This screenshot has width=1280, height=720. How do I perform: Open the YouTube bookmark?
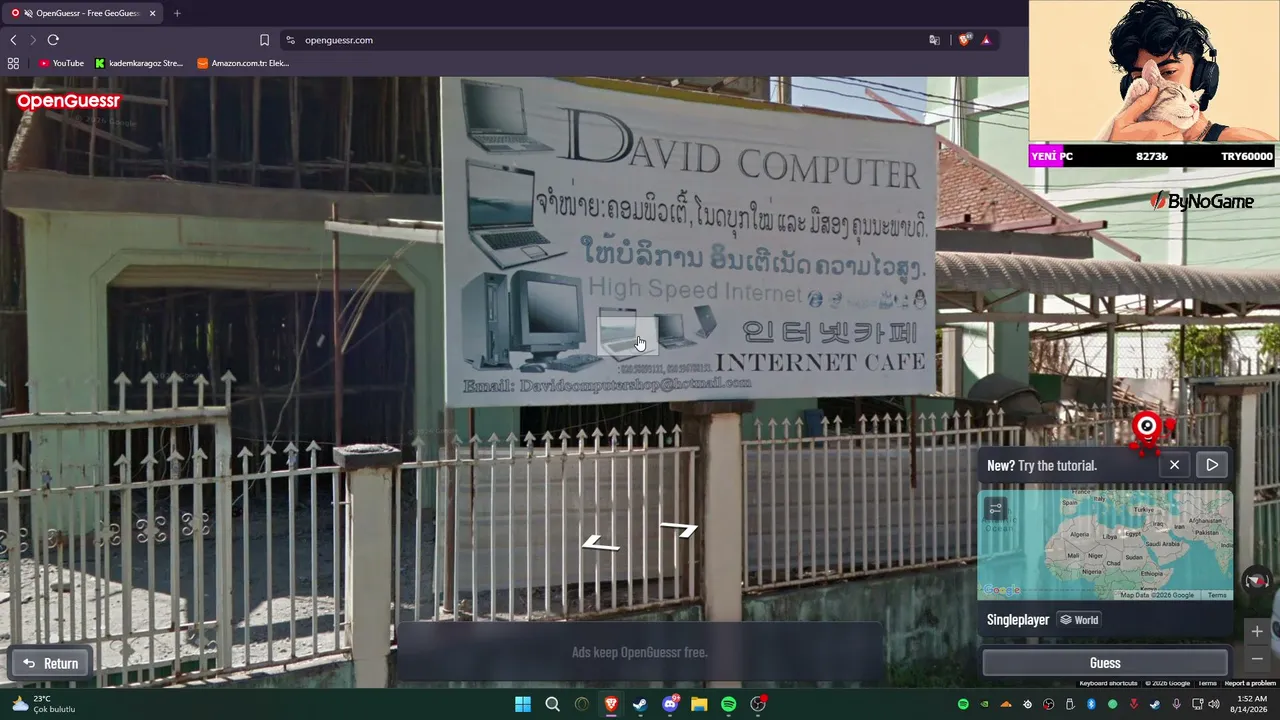point(61,63)
